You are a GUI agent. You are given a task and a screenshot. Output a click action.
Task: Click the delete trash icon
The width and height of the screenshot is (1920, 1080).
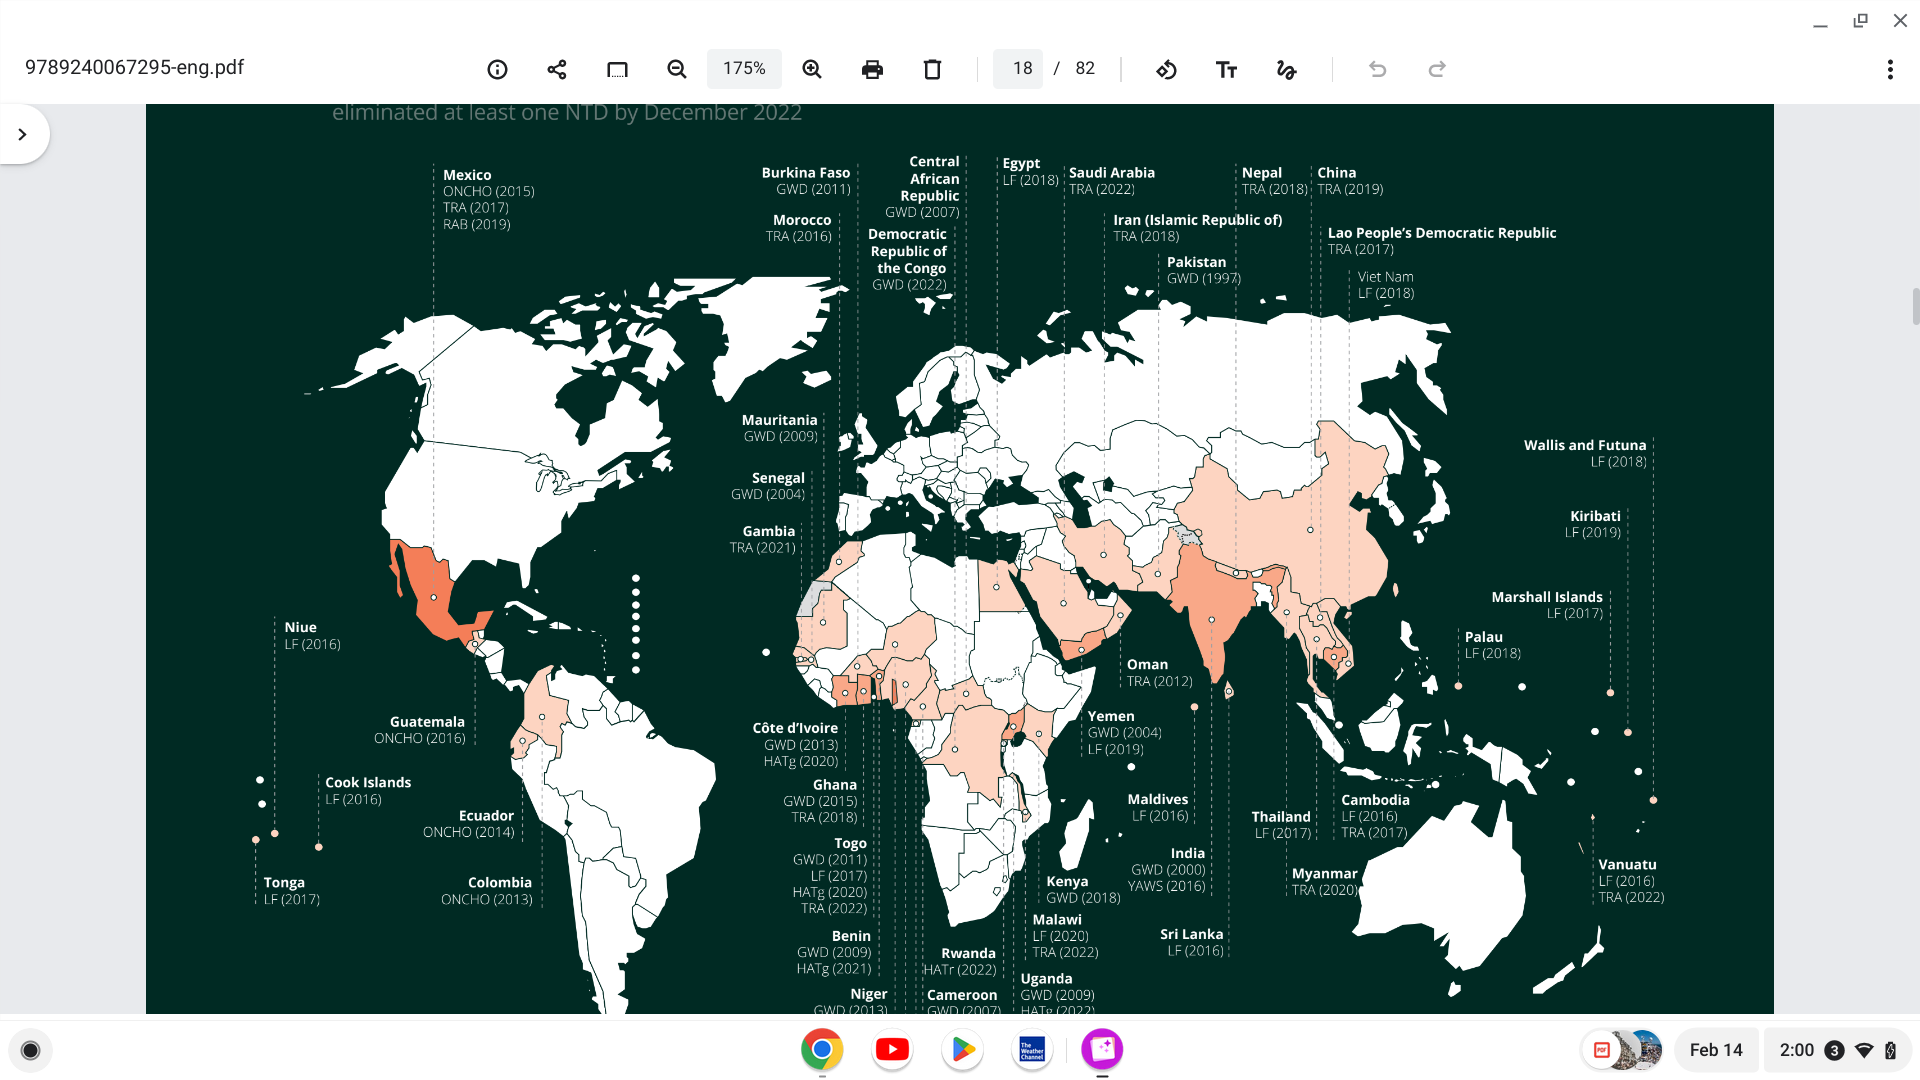pos(932,69)
